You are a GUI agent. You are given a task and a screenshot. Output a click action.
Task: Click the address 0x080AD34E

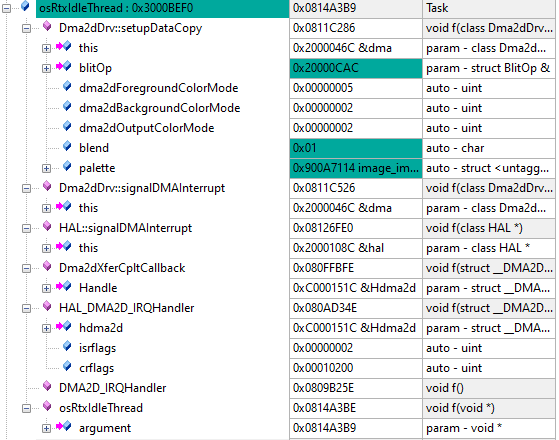[x=356, y=308]
